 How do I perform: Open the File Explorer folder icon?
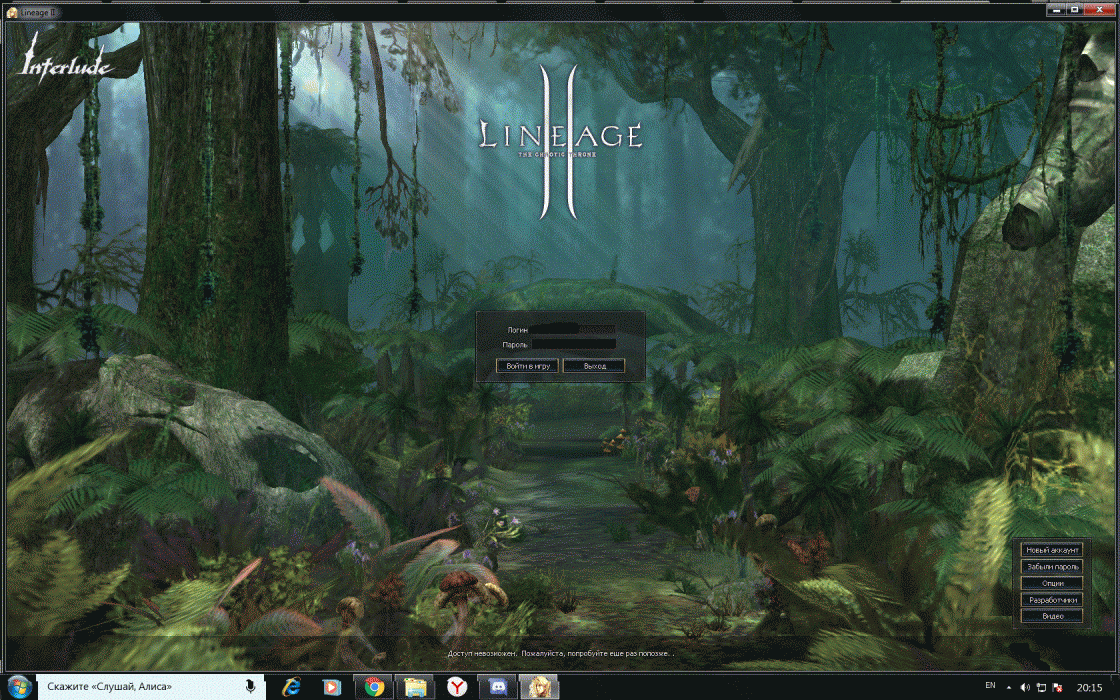(x=416, y=687)
